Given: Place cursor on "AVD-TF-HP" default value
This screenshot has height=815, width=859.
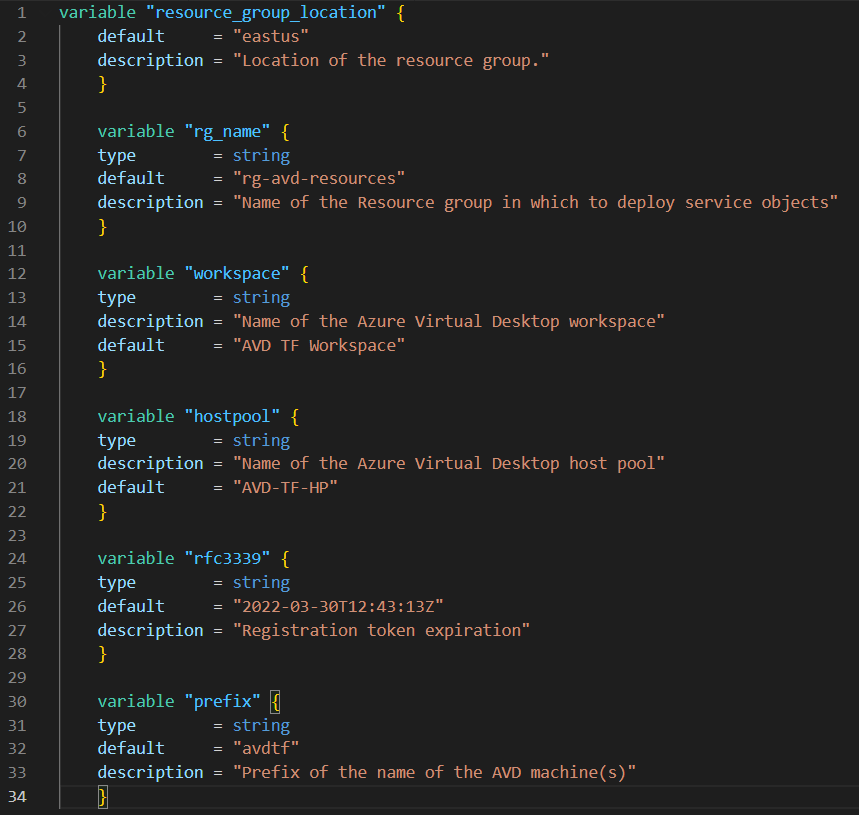Looking at the screenshot, I should pos(285,488).
